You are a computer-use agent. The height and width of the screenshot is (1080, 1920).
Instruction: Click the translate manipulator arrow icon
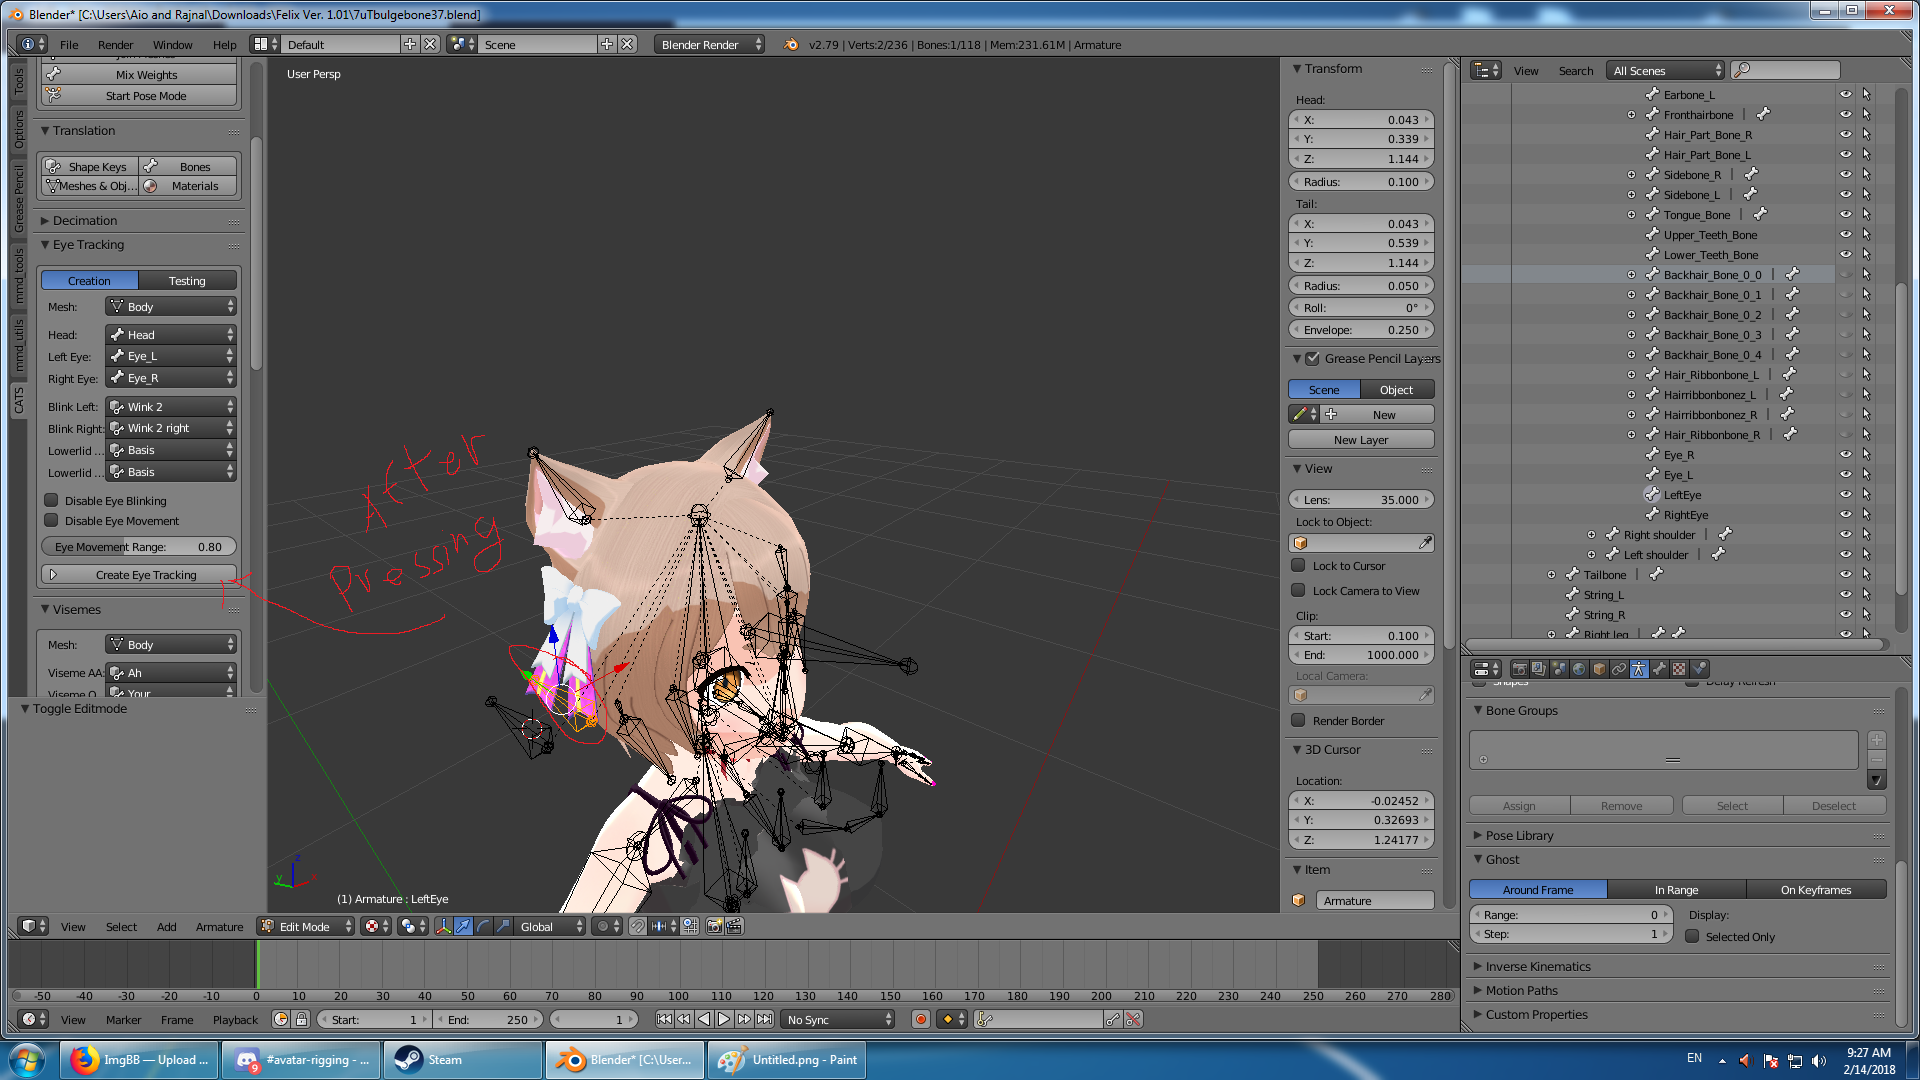[x=463, y=926]
